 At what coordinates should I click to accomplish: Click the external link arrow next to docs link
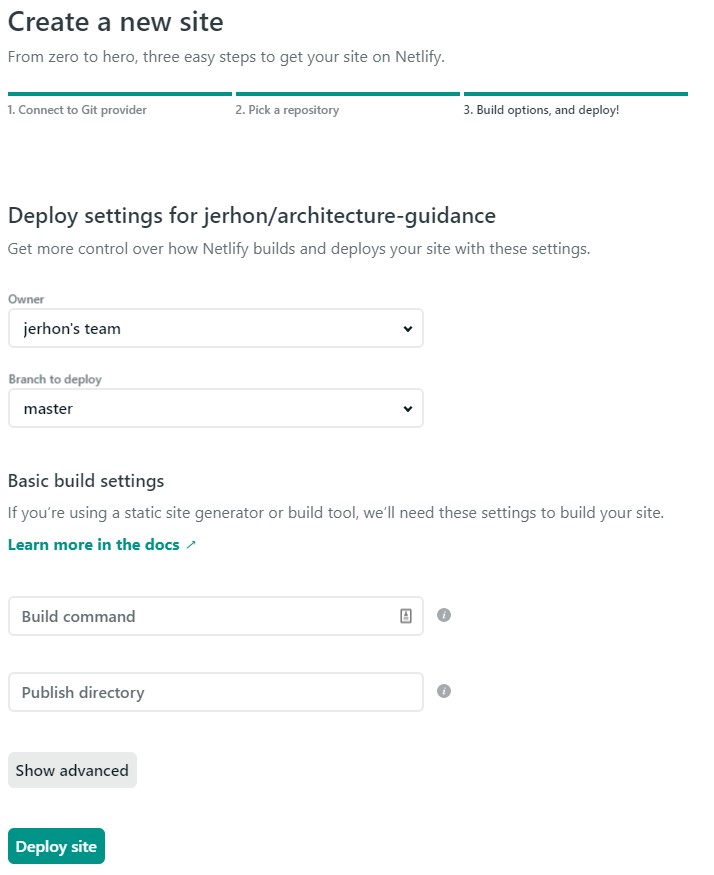191,546
